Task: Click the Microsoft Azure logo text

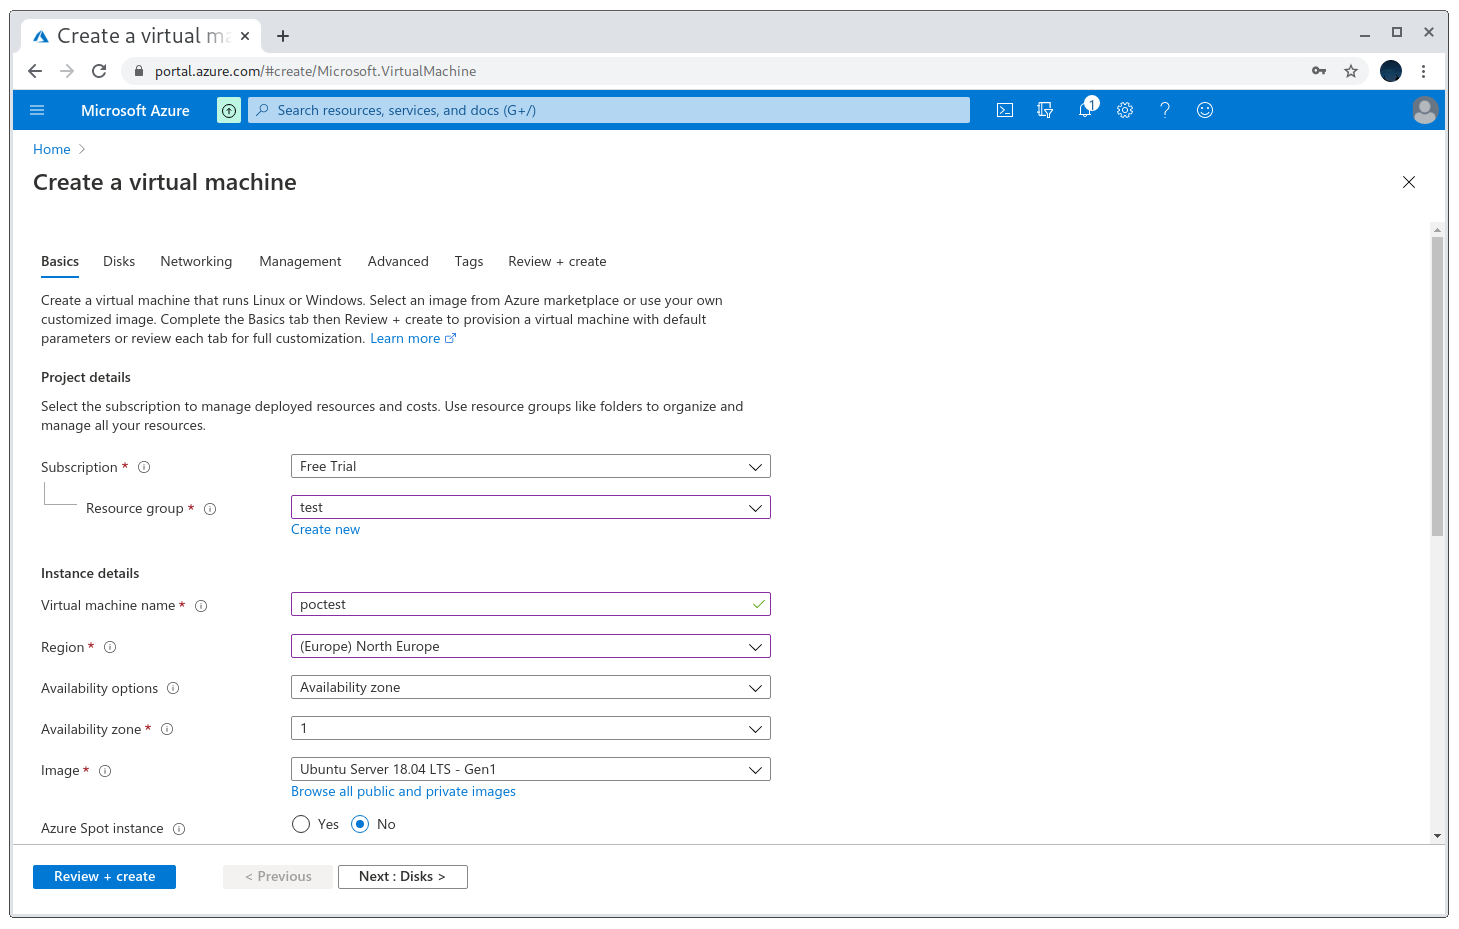Action: 135,110
